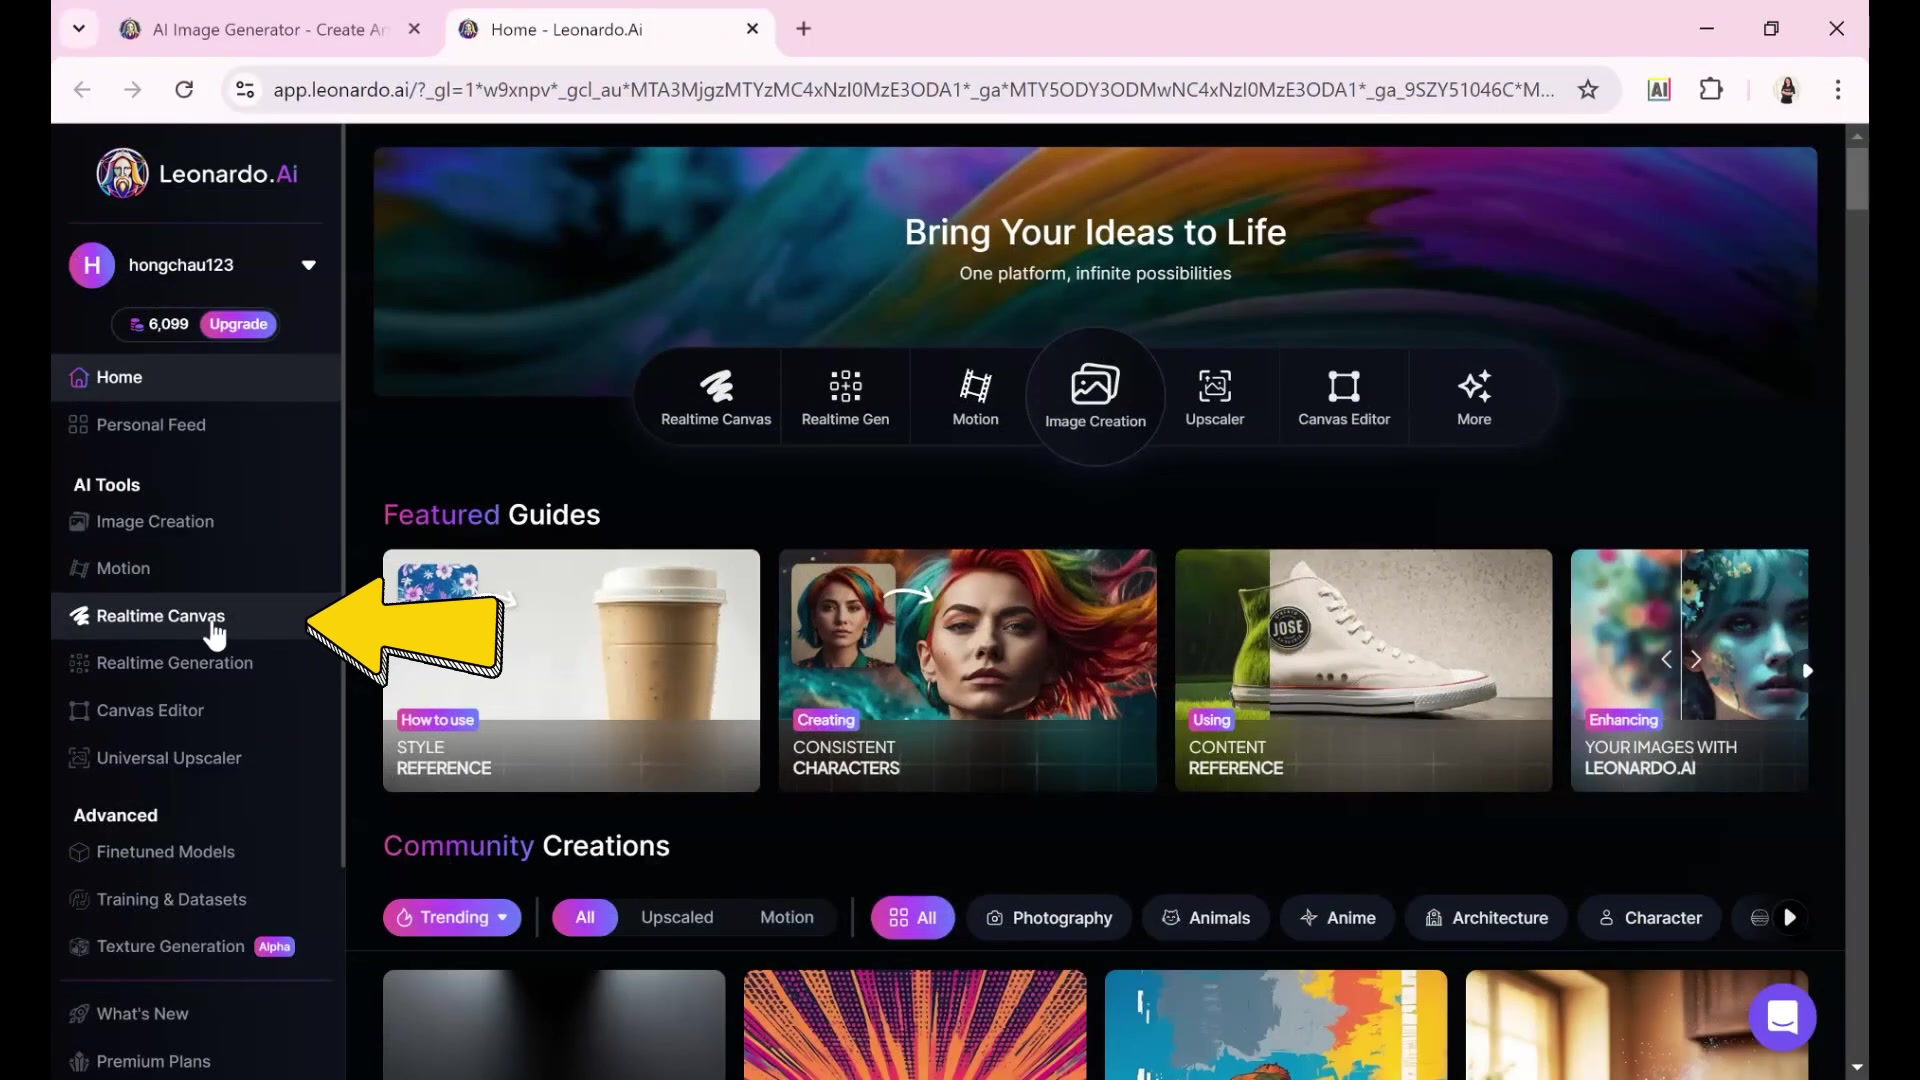Click the Upgrade button
This screenshot has width=1920, height=1080.
coord(238,324)
